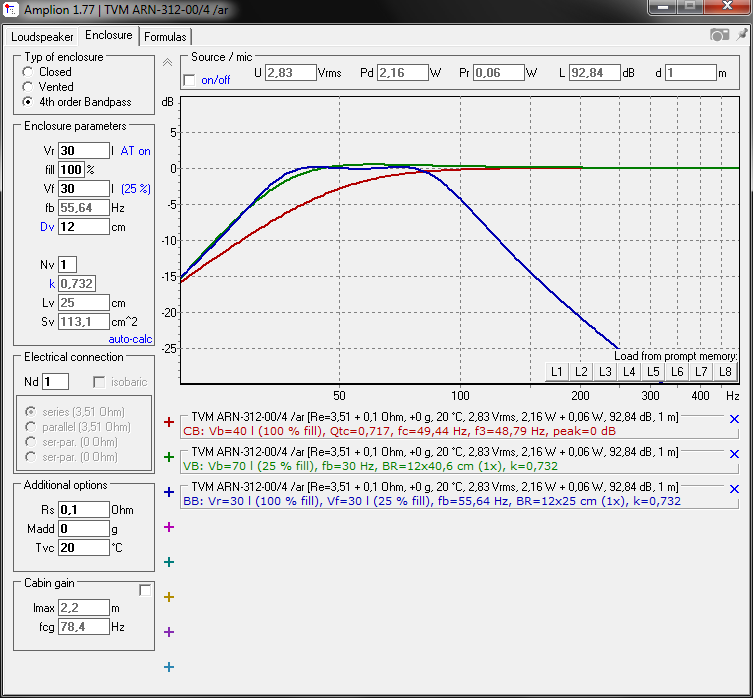This screenshot has width=753, height=698.
Task: Click the d distance input field
Action: (x=691, y=73)
